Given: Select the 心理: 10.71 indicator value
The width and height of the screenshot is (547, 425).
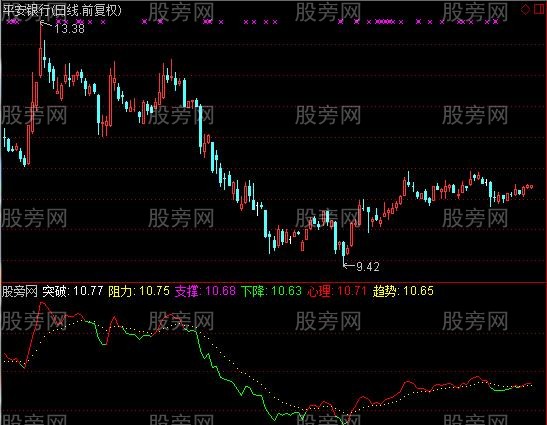Looking at the screenshot, I should pyautogui.click(x=337, y=291).
